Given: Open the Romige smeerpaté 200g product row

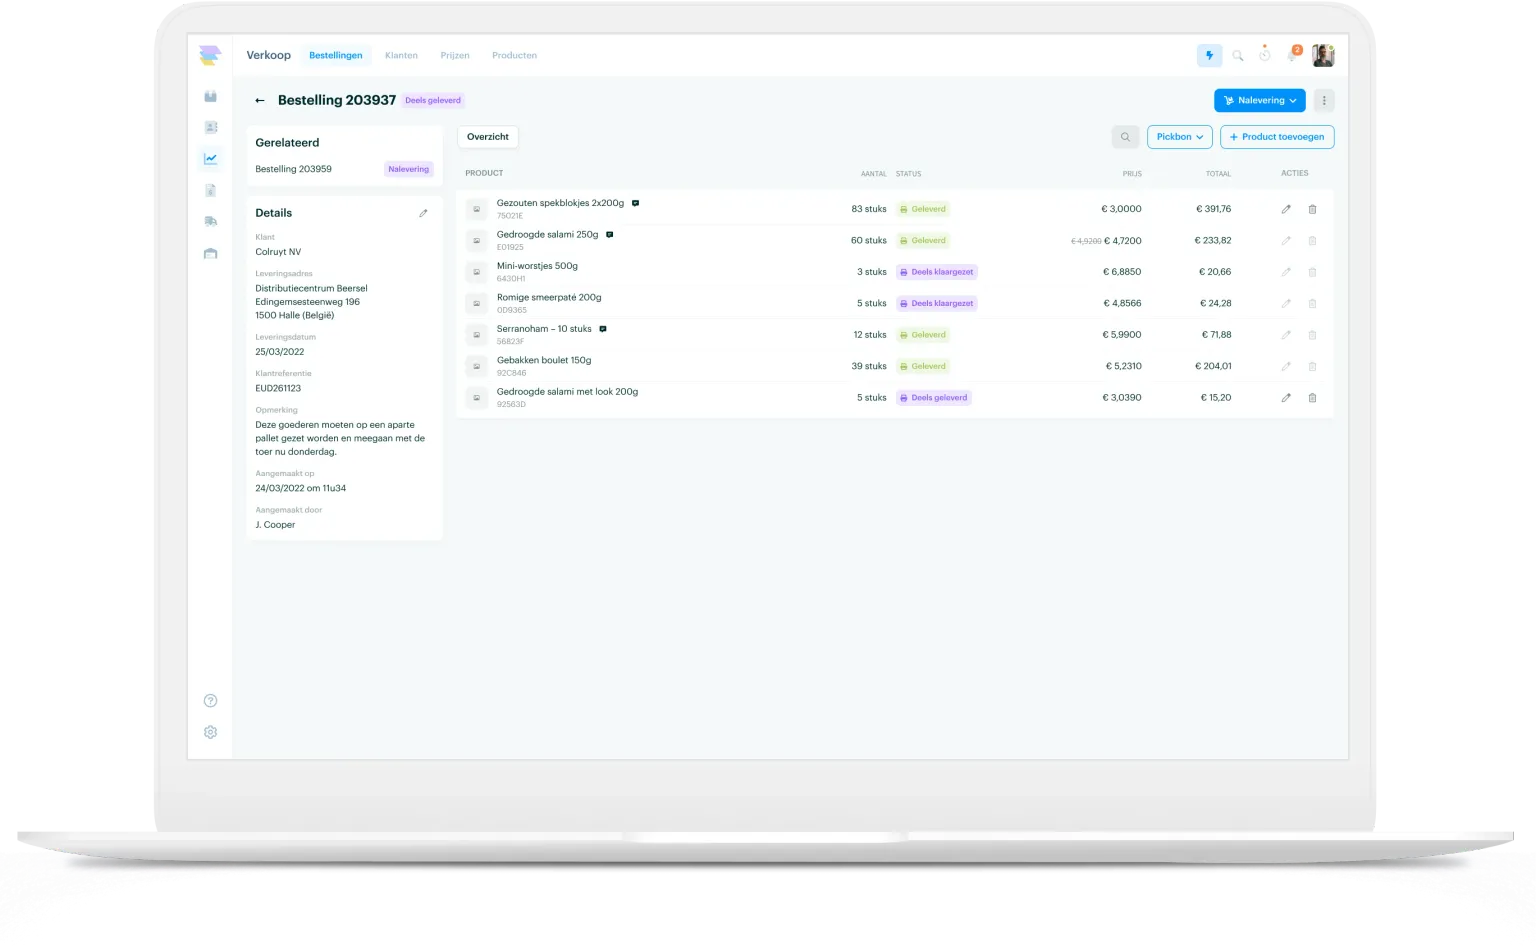Looking at the screenshot, I should [895, 303].
